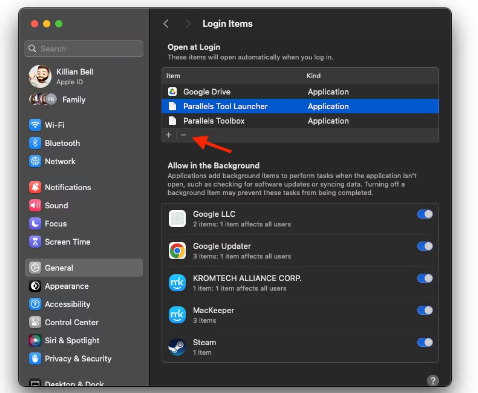This screenshot has width=478, height=393.
Task: Select the Notifications bell icon
Action: pos(35,187)
